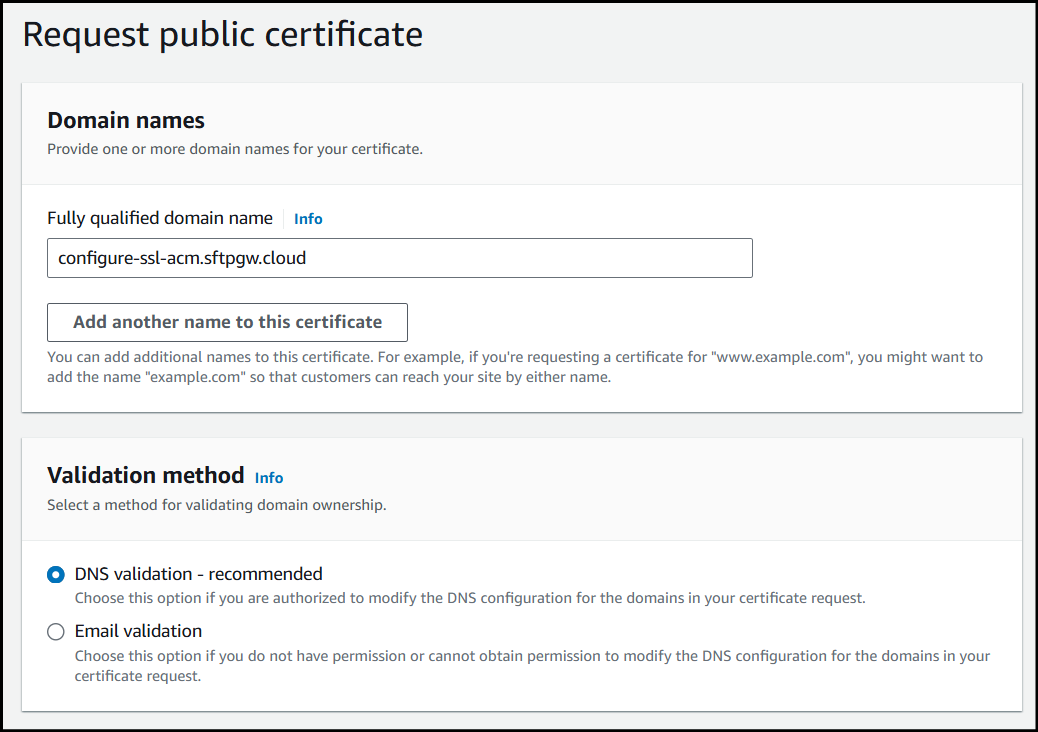Viewport: 1038px width, 732px height.
Task: Click empty space right of Add another name button
Action: [700, 322]
